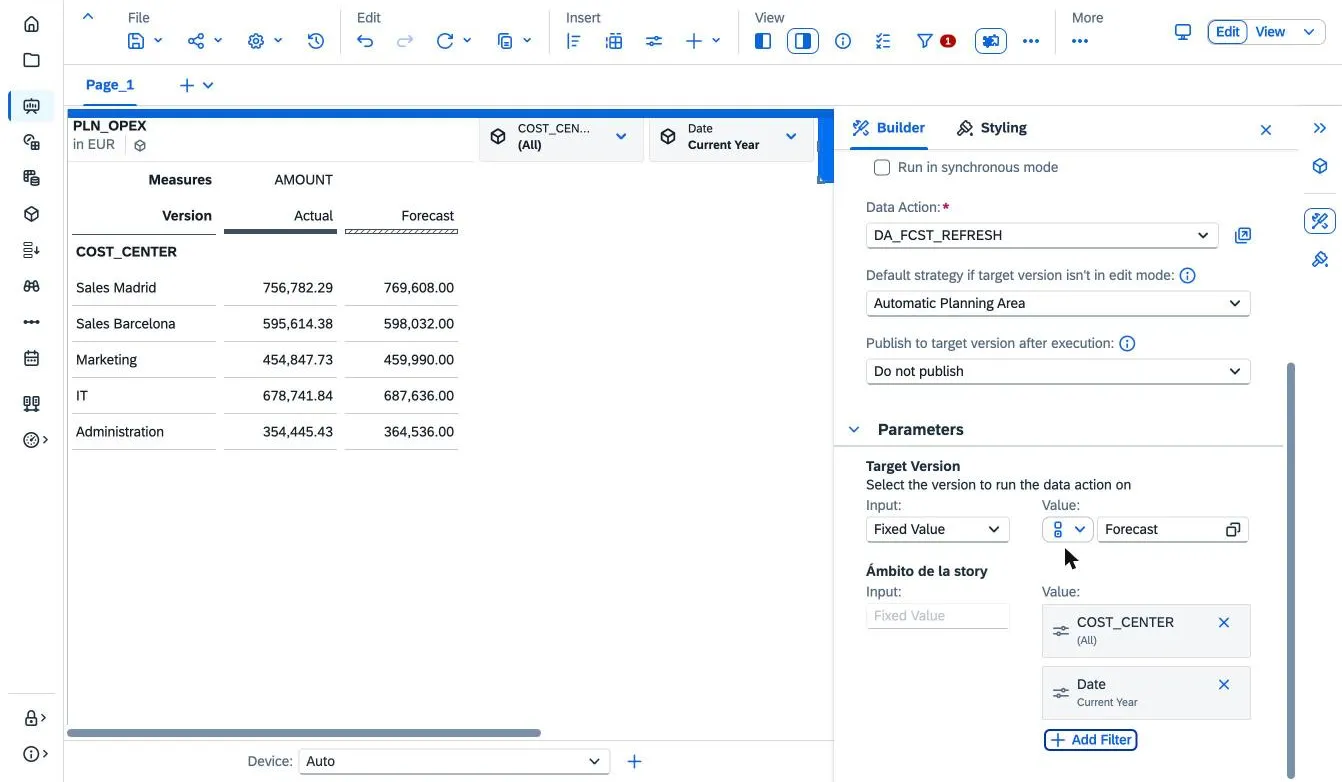Click the horizontal scrollbar under the table
The image size is (1342, 782).
[304, 733]
